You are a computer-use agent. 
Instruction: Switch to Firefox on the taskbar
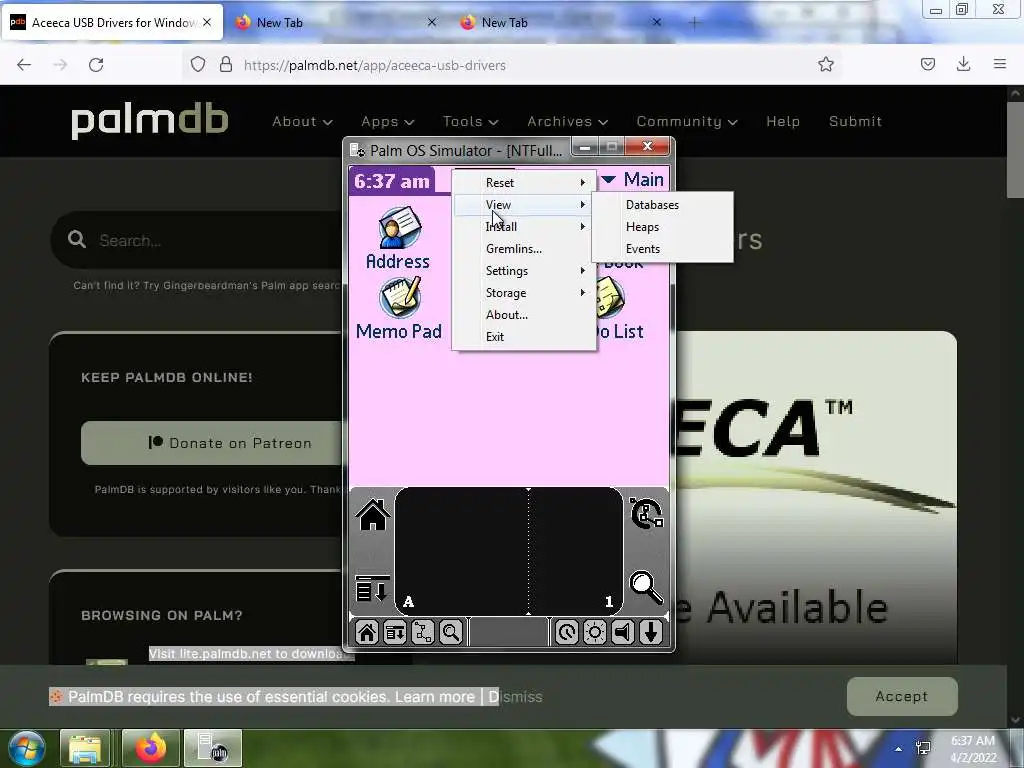tap(151, 748)
